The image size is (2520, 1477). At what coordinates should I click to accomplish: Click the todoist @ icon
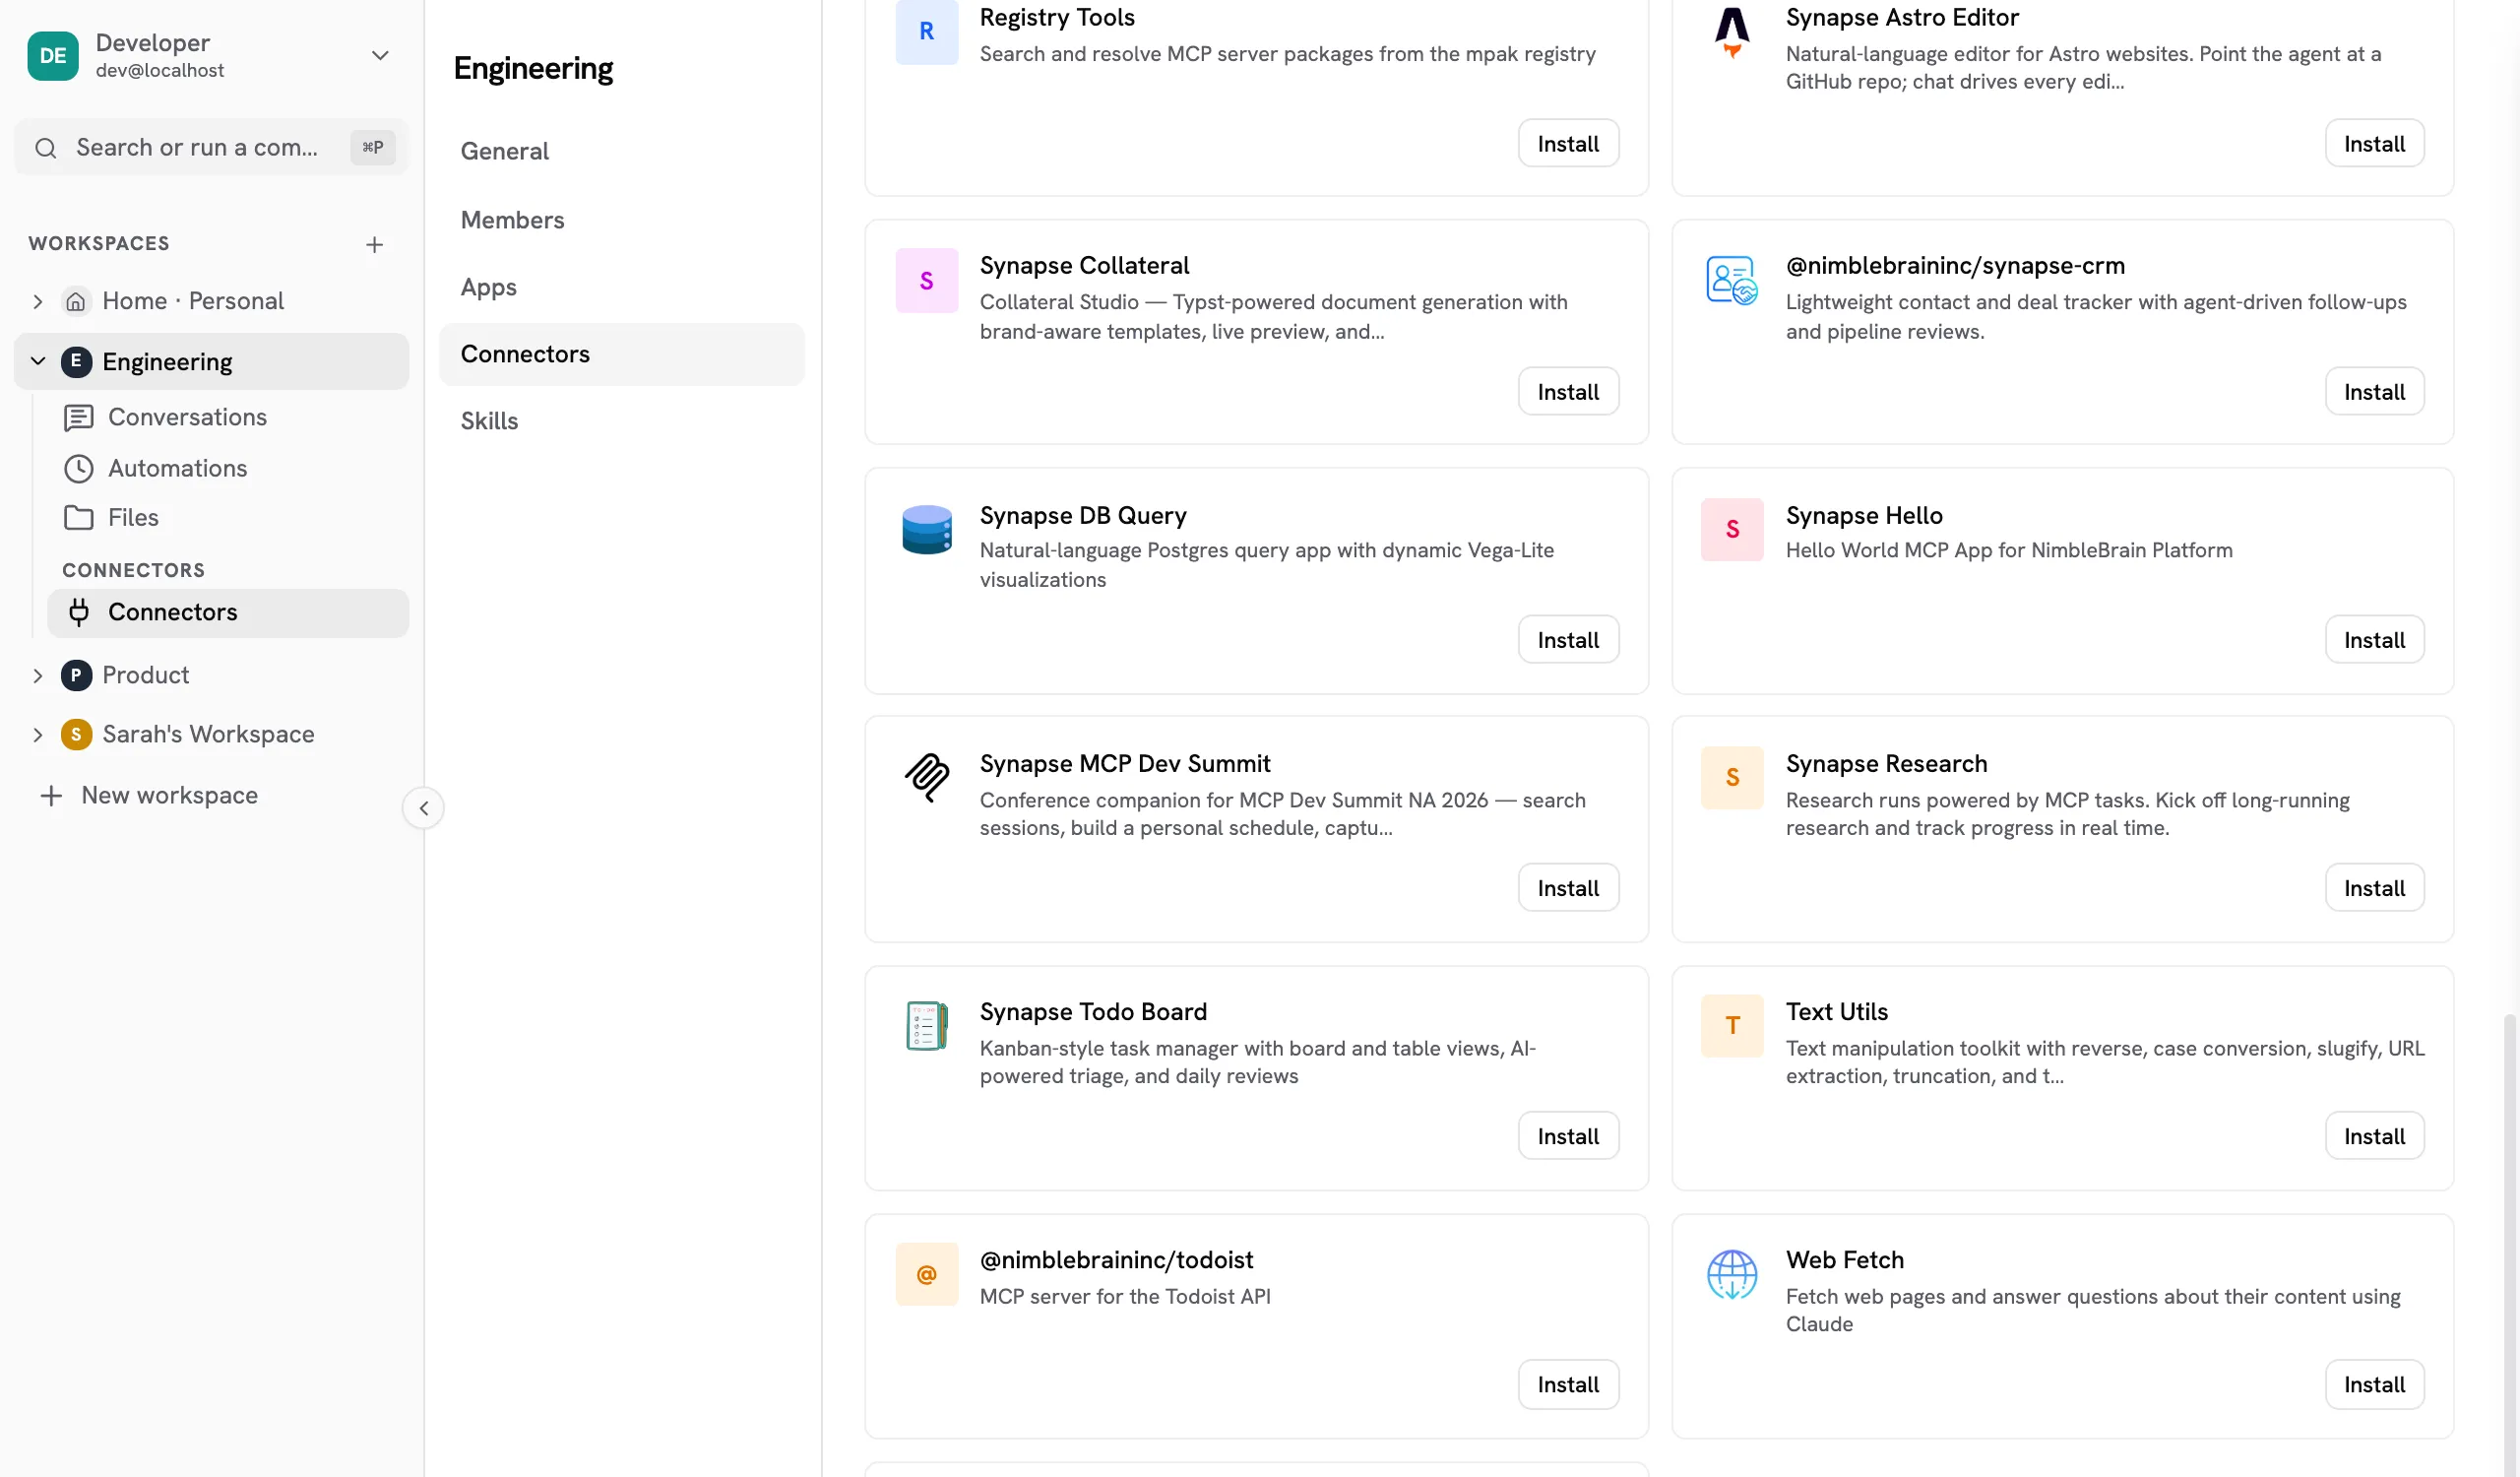[926, 1274]
